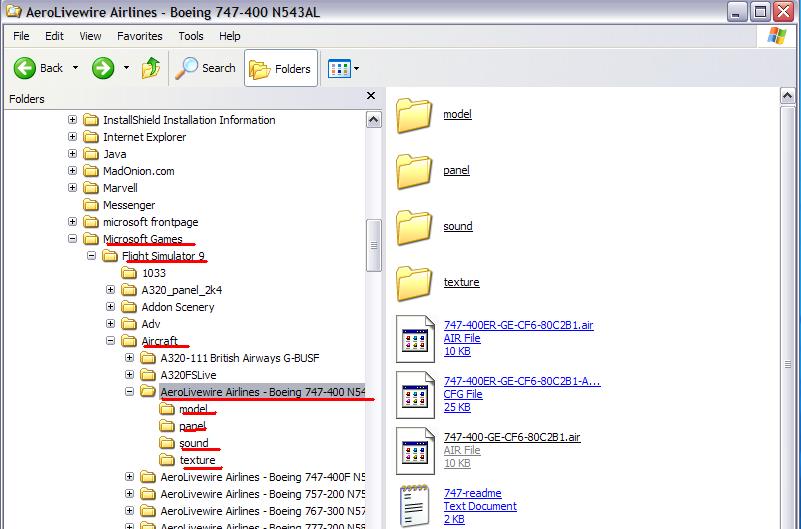This screenshot has height=529, width=801.
Task: Toggle the Folders pane button
Action: [281, 69]
